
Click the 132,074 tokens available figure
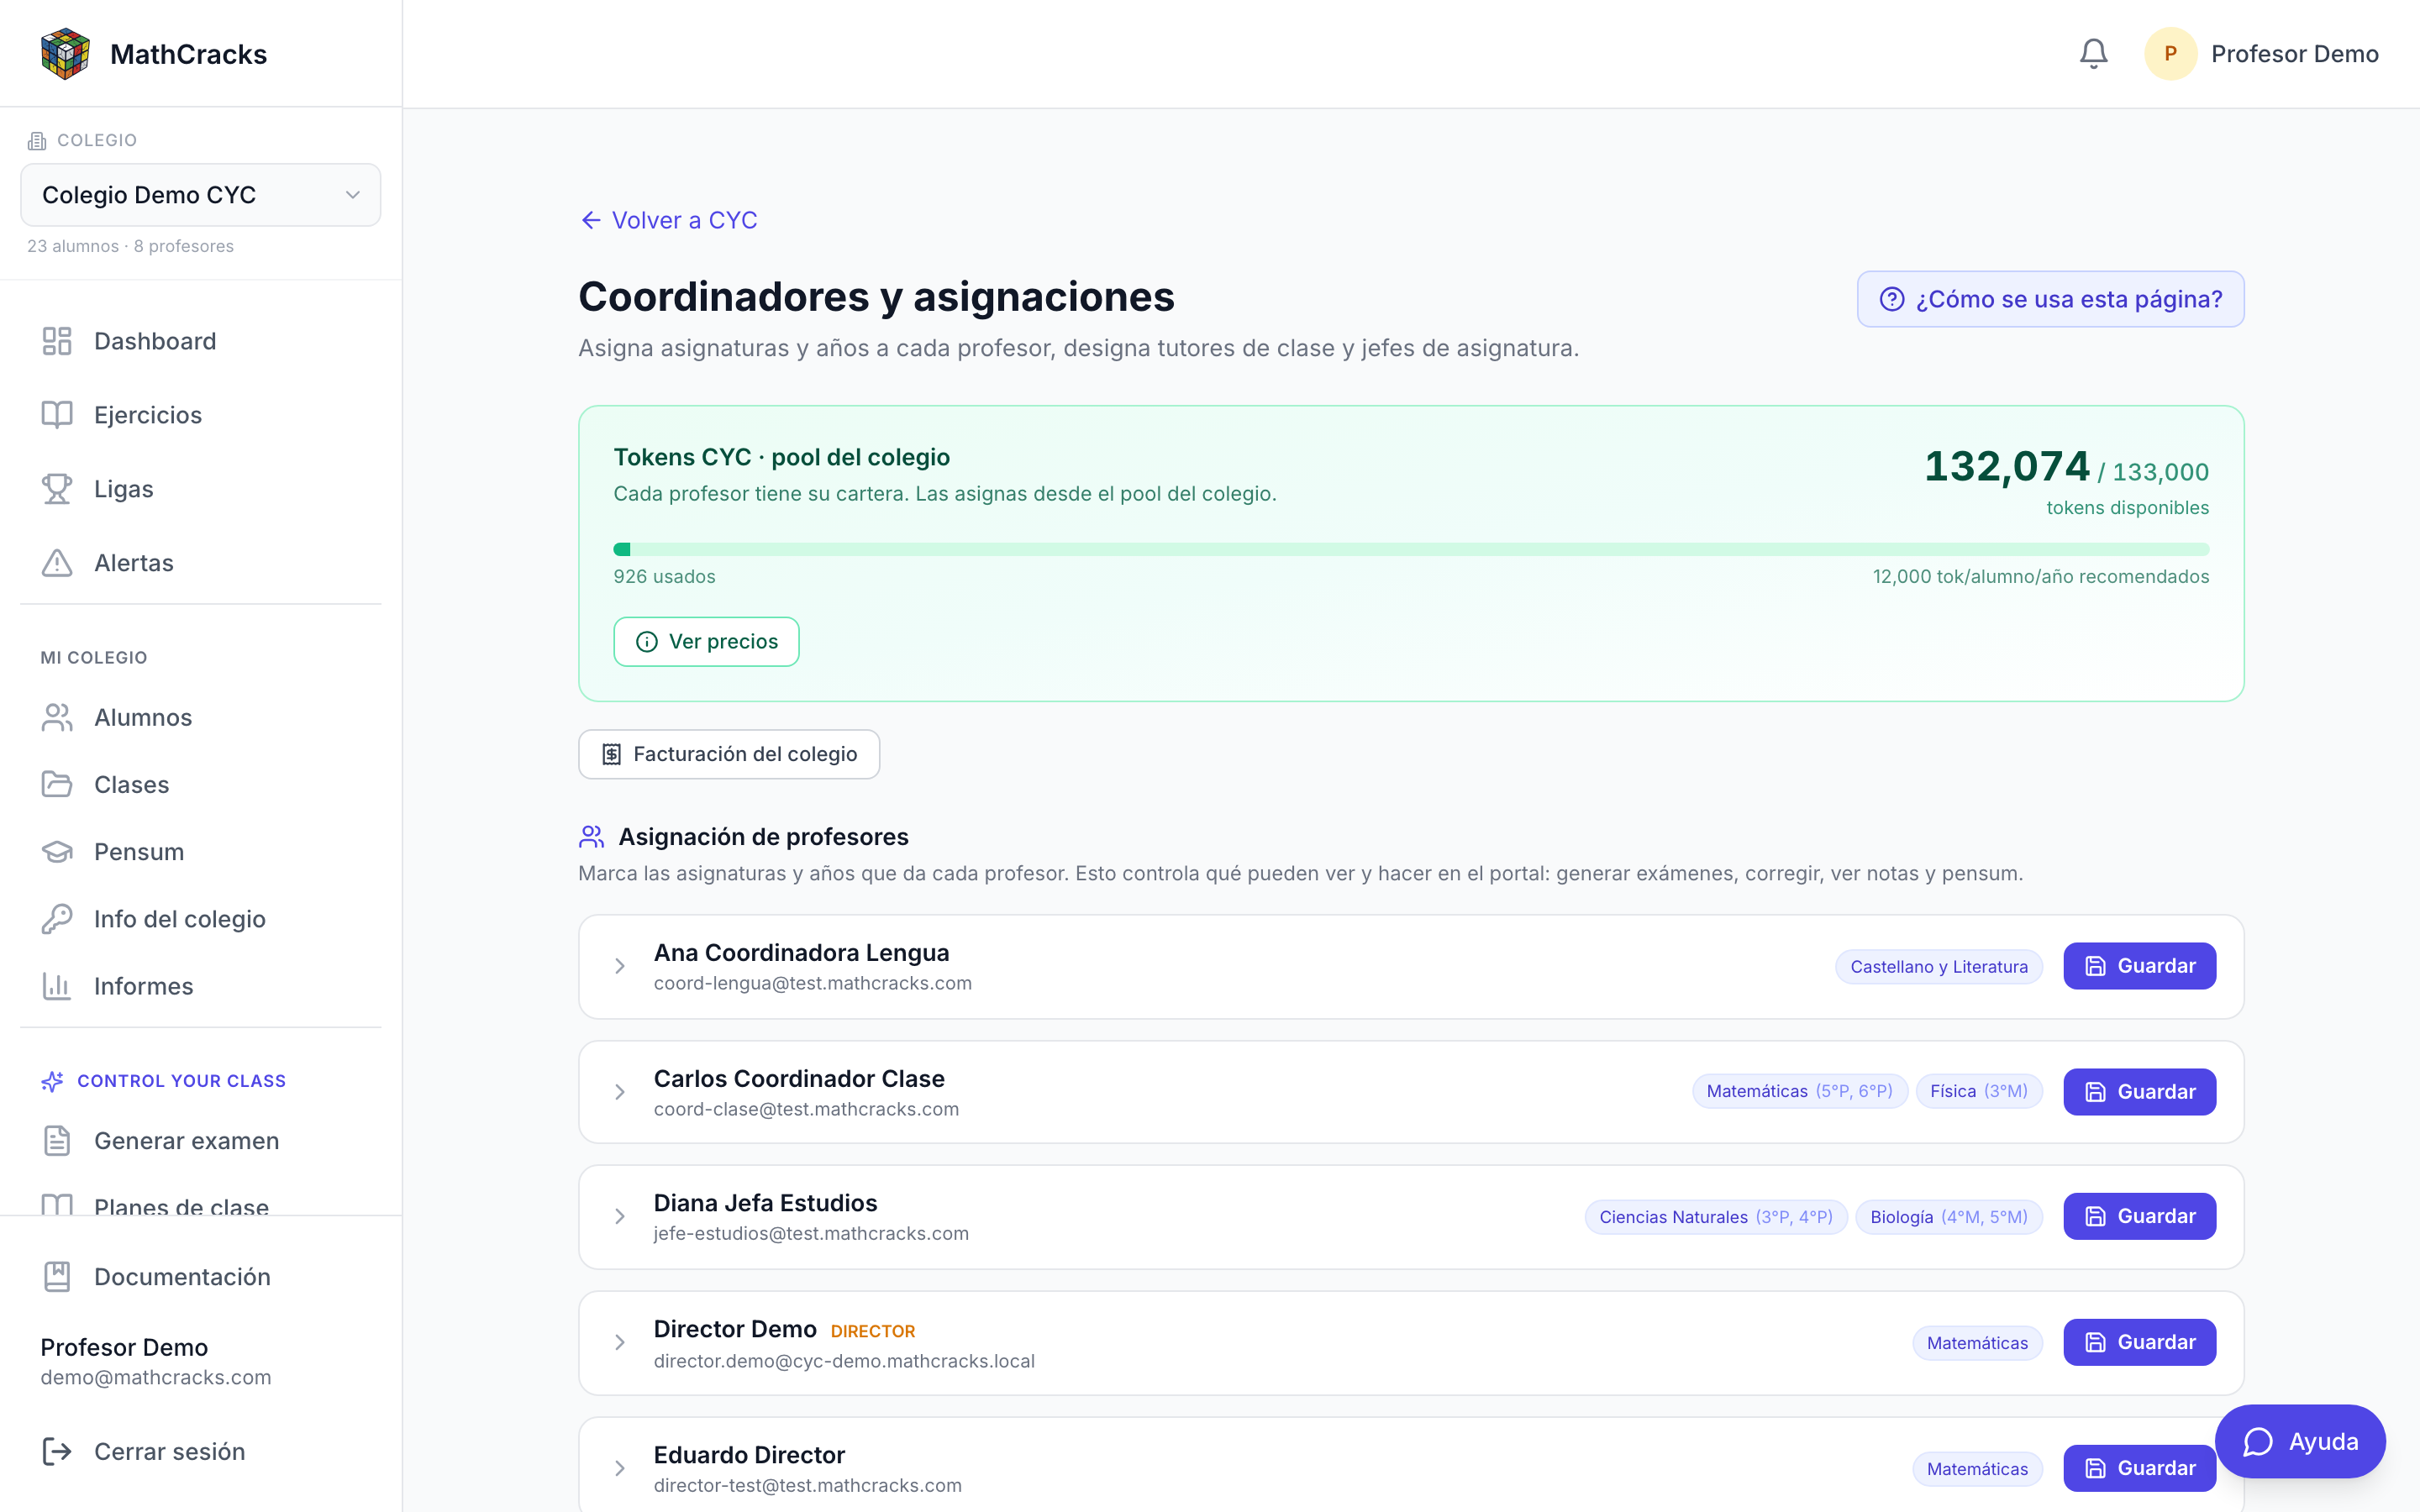click(x=2006, y=466)
